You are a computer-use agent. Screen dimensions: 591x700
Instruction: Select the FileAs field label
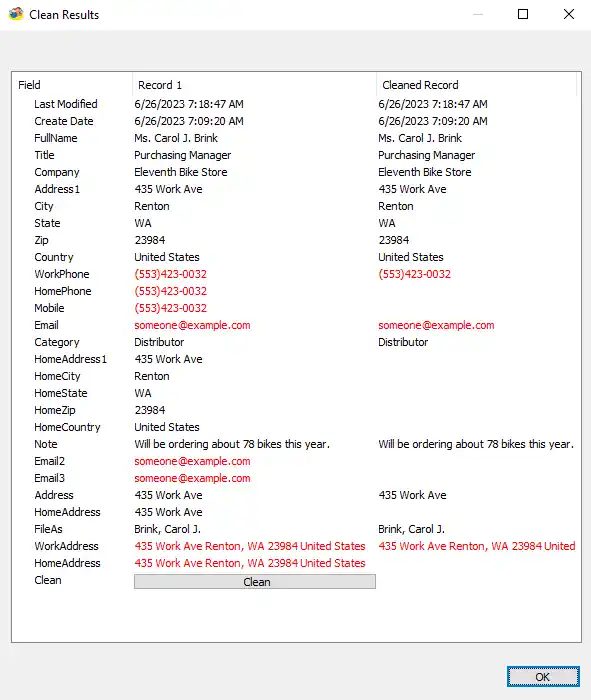(x=48, y=529)
